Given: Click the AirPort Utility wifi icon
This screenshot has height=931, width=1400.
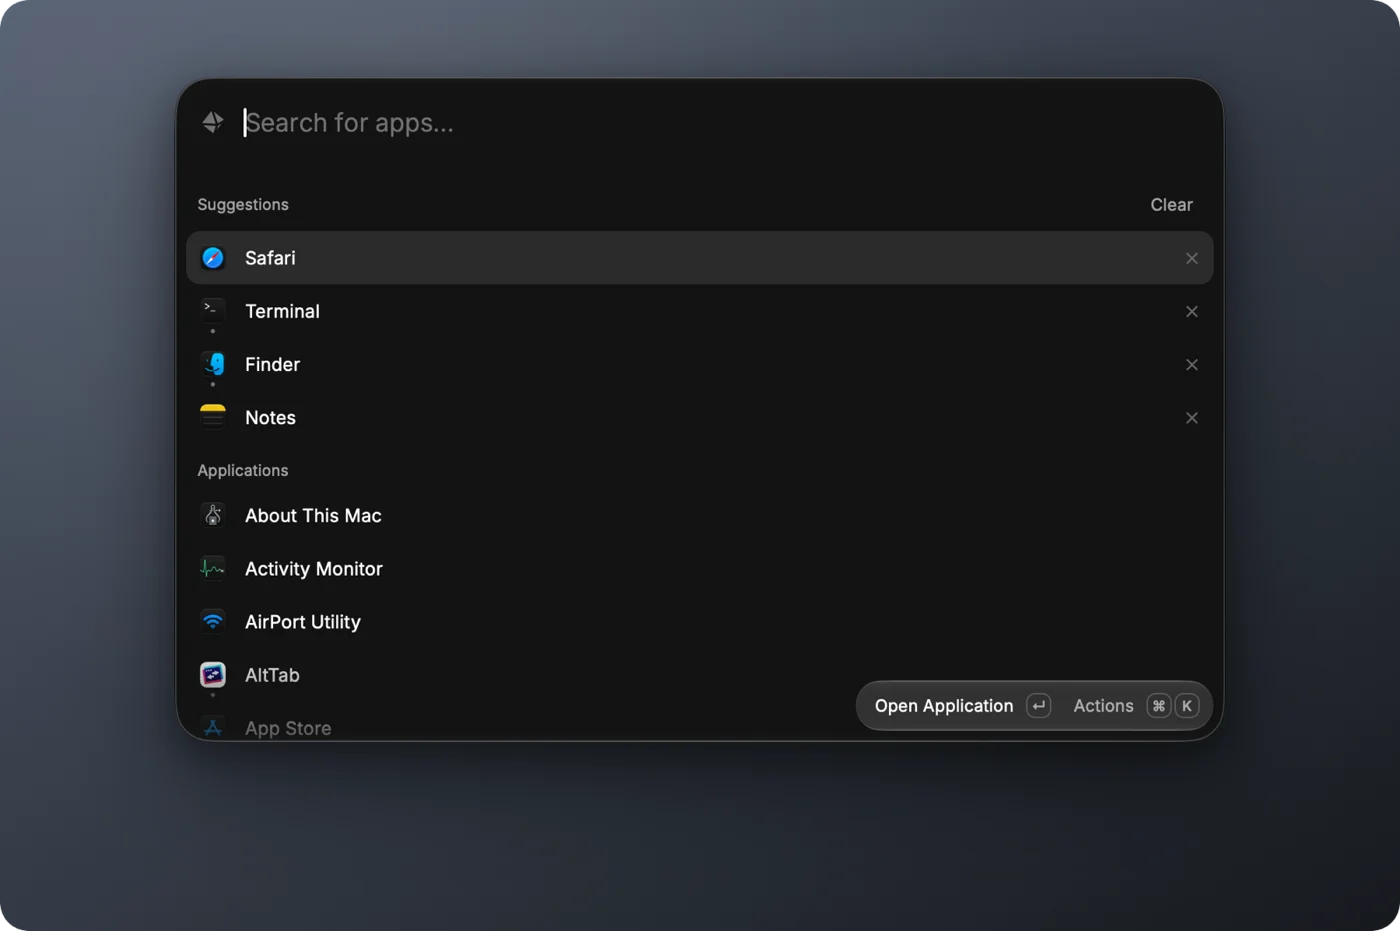Looking at the screenshot, I should tap(213, 621).
